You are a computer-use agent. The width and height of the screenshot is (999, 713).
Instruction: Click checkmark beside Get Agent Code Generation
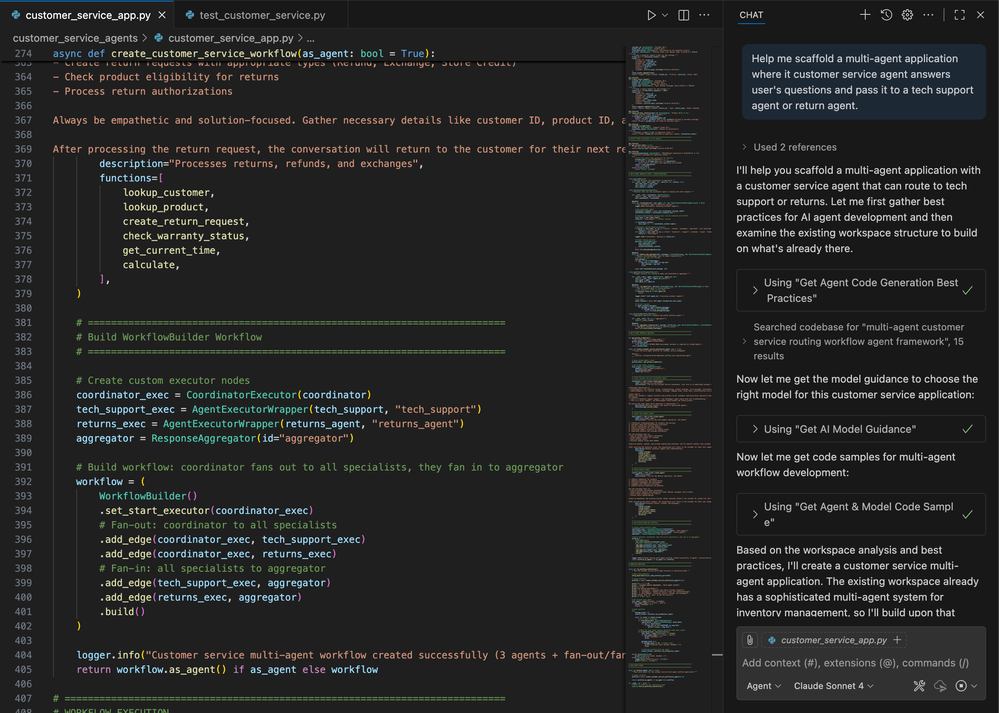pyautogui.click(x=968, y=291)
